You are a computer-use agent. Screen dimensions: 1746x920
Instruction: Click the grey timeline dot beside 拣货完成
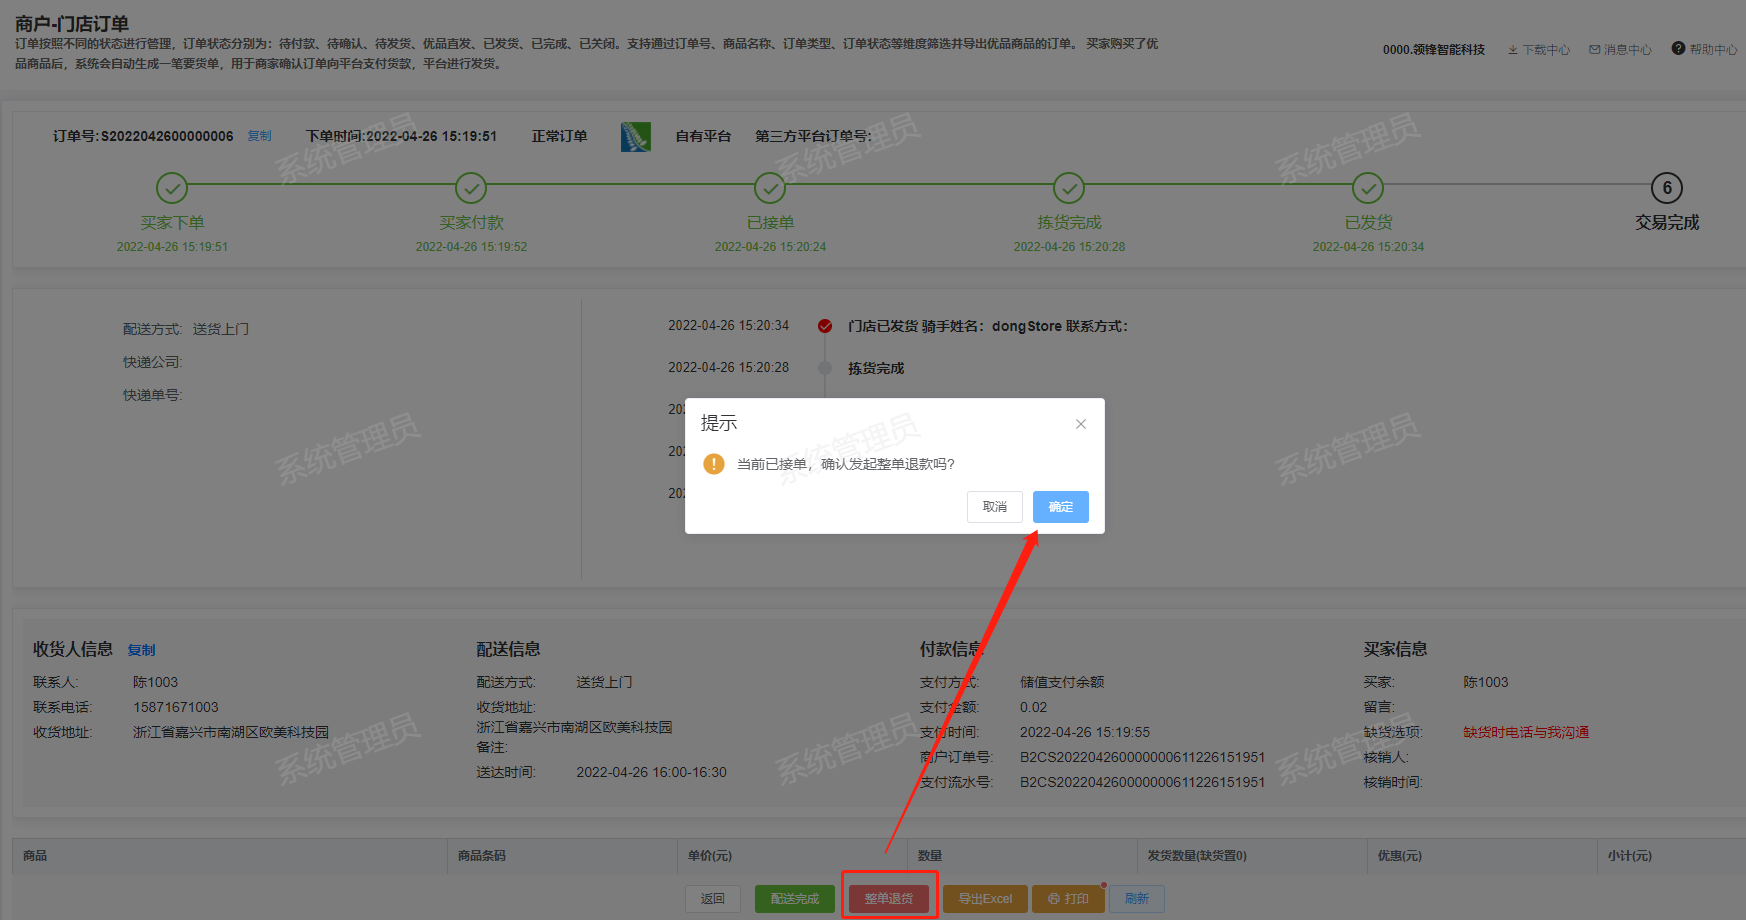click(x=825, y=368)
